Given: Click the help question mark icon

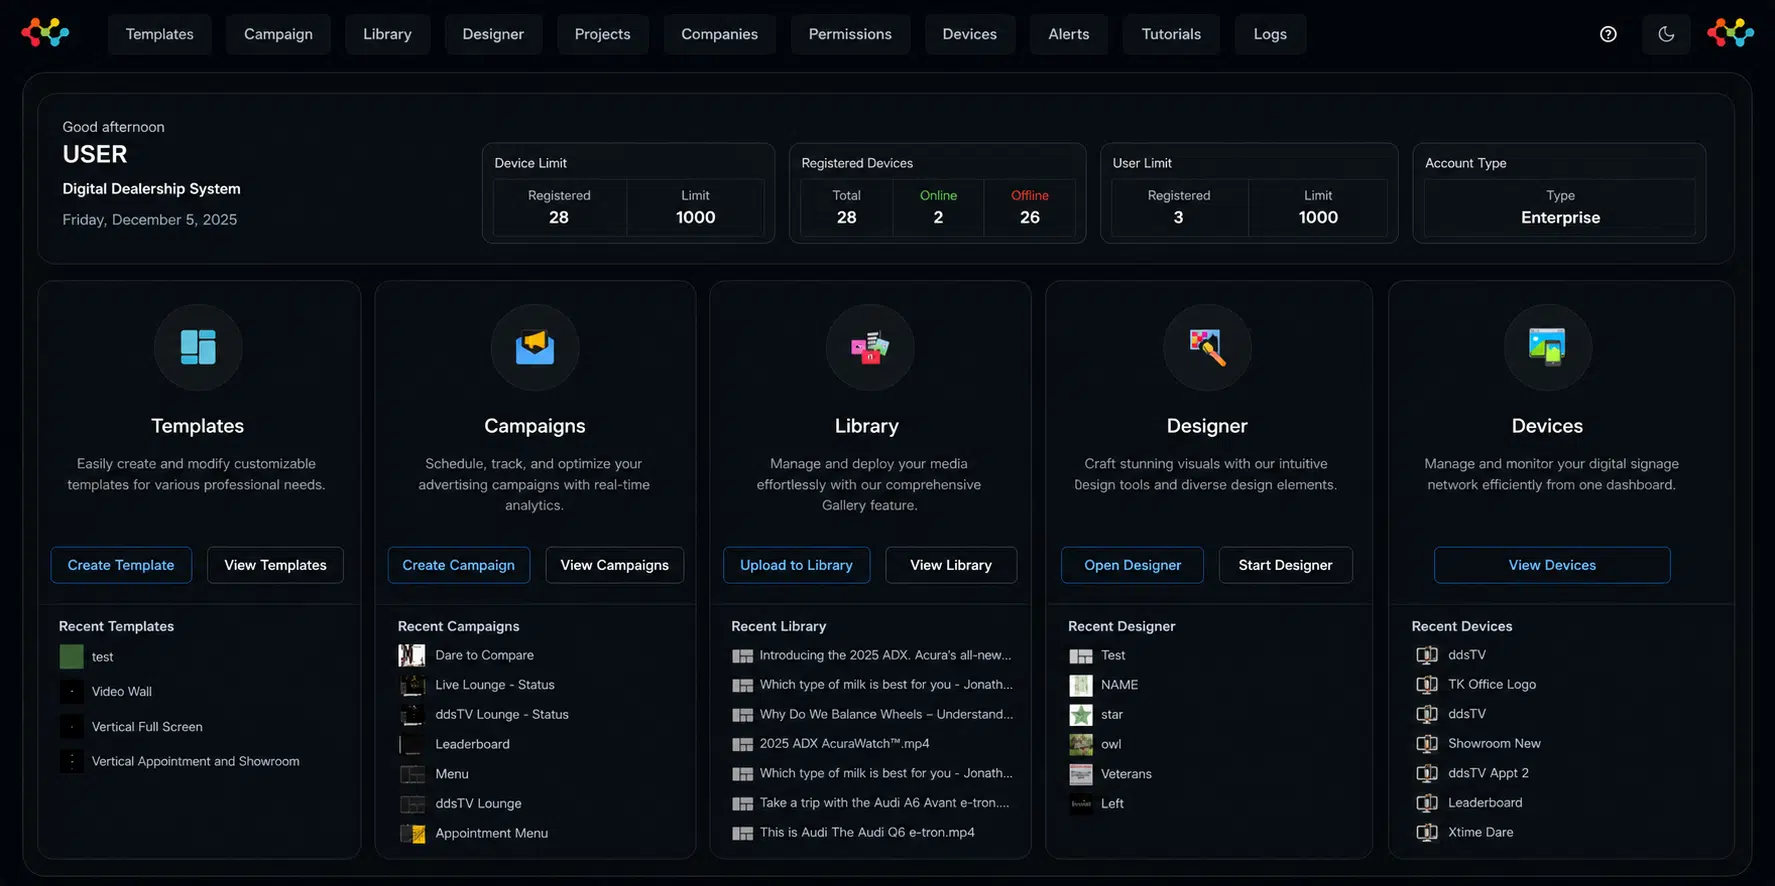Looking at the screenshot, I should tap(1608, 34).
